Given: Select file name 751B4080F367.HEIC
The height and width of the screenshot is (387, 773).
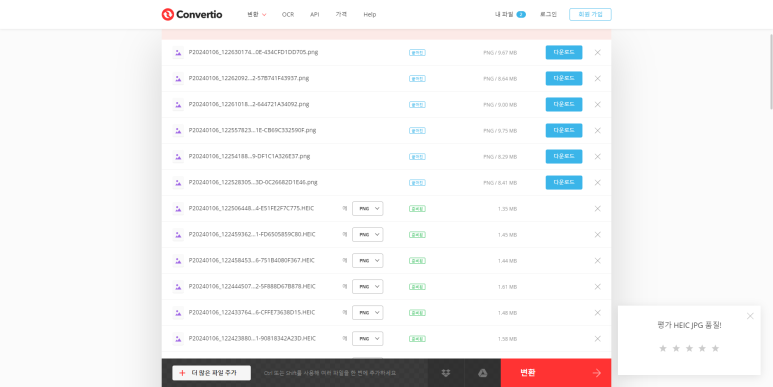Looking at the screenshot, I should 251,260.
